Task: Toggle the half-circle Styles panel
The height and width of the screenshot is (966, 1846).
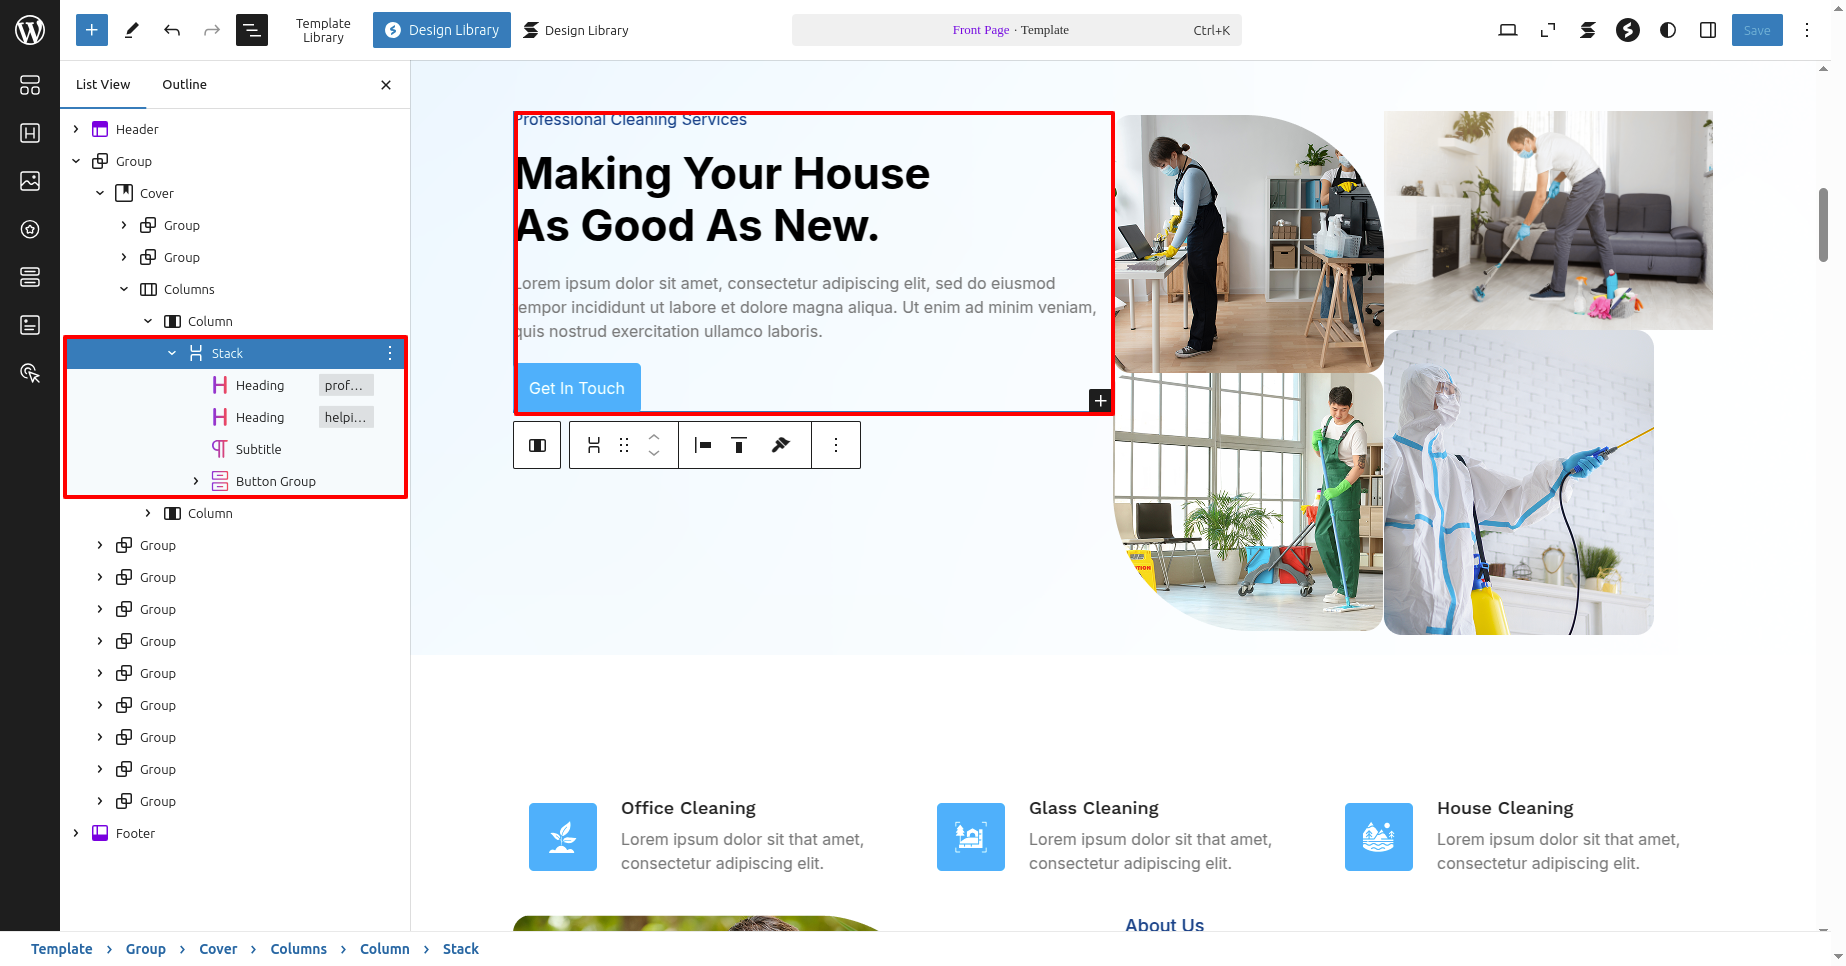Action: click(x=1668, y=30)
